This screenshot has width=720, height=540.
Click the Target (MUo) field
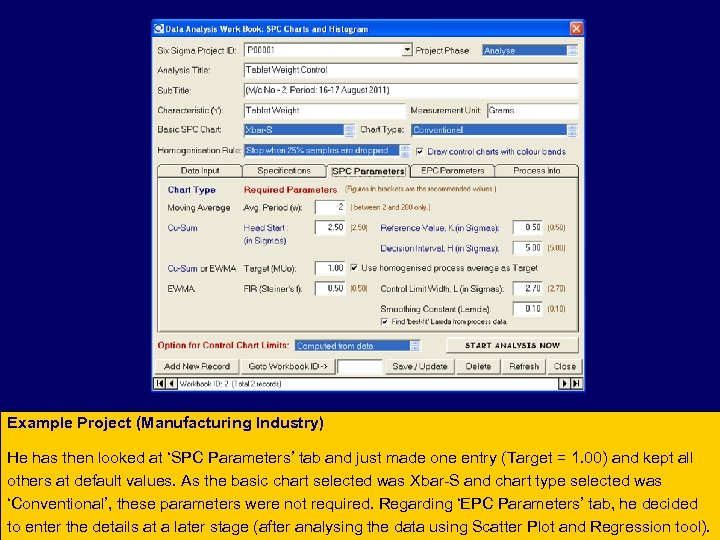330,268
